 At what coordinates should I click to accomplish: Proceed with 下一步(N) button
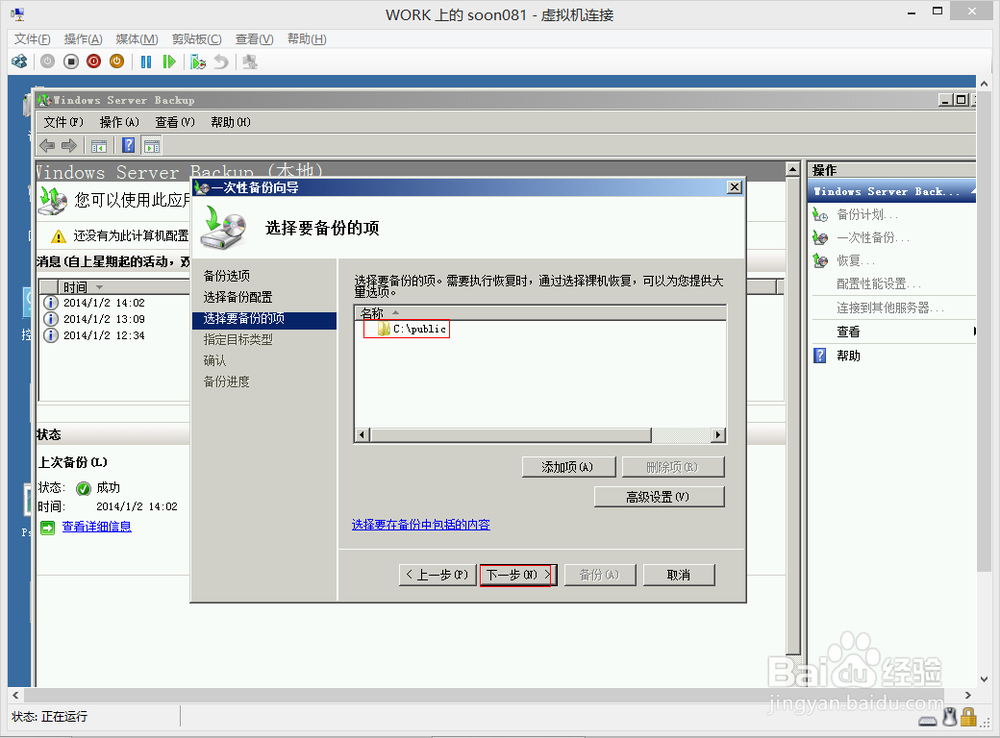pyautogui.click(x=518, y=575)
